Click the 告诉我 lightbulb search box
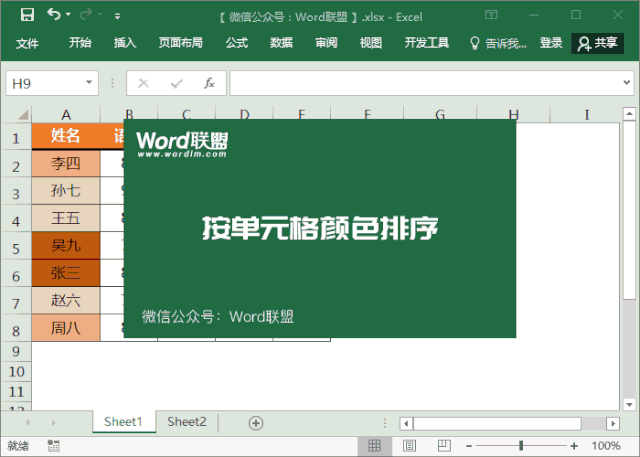Image resolution: width=640 pixels, height=457 pixels. click(x=498, y=43)
